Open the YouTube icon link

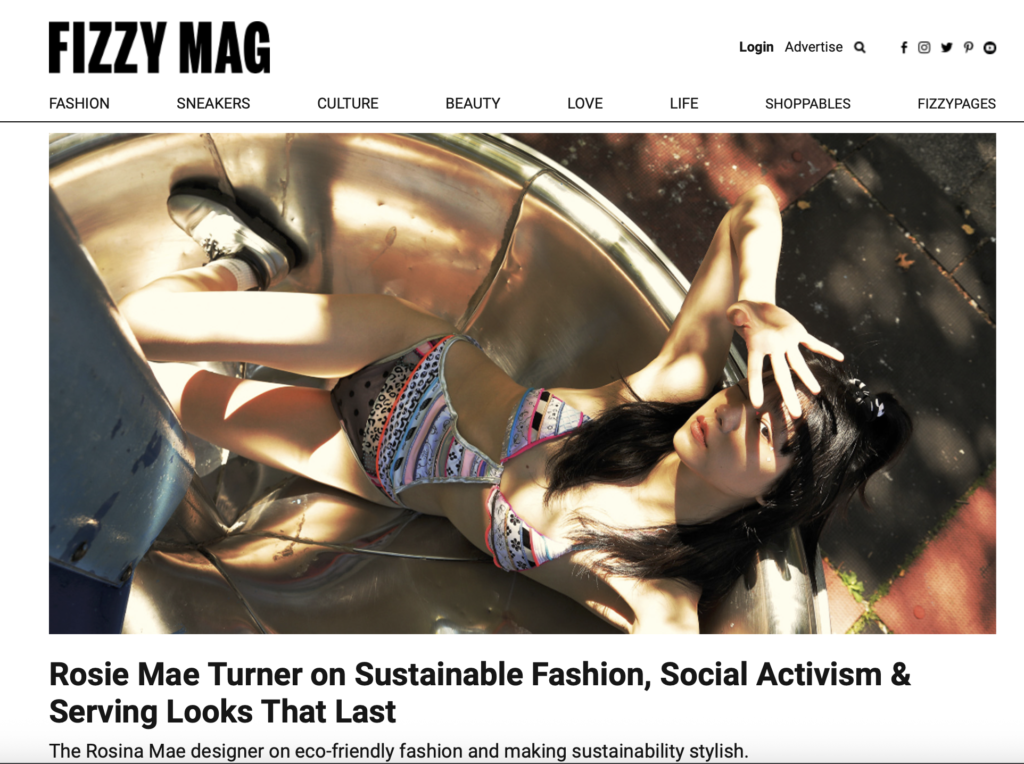click(990, 48)
